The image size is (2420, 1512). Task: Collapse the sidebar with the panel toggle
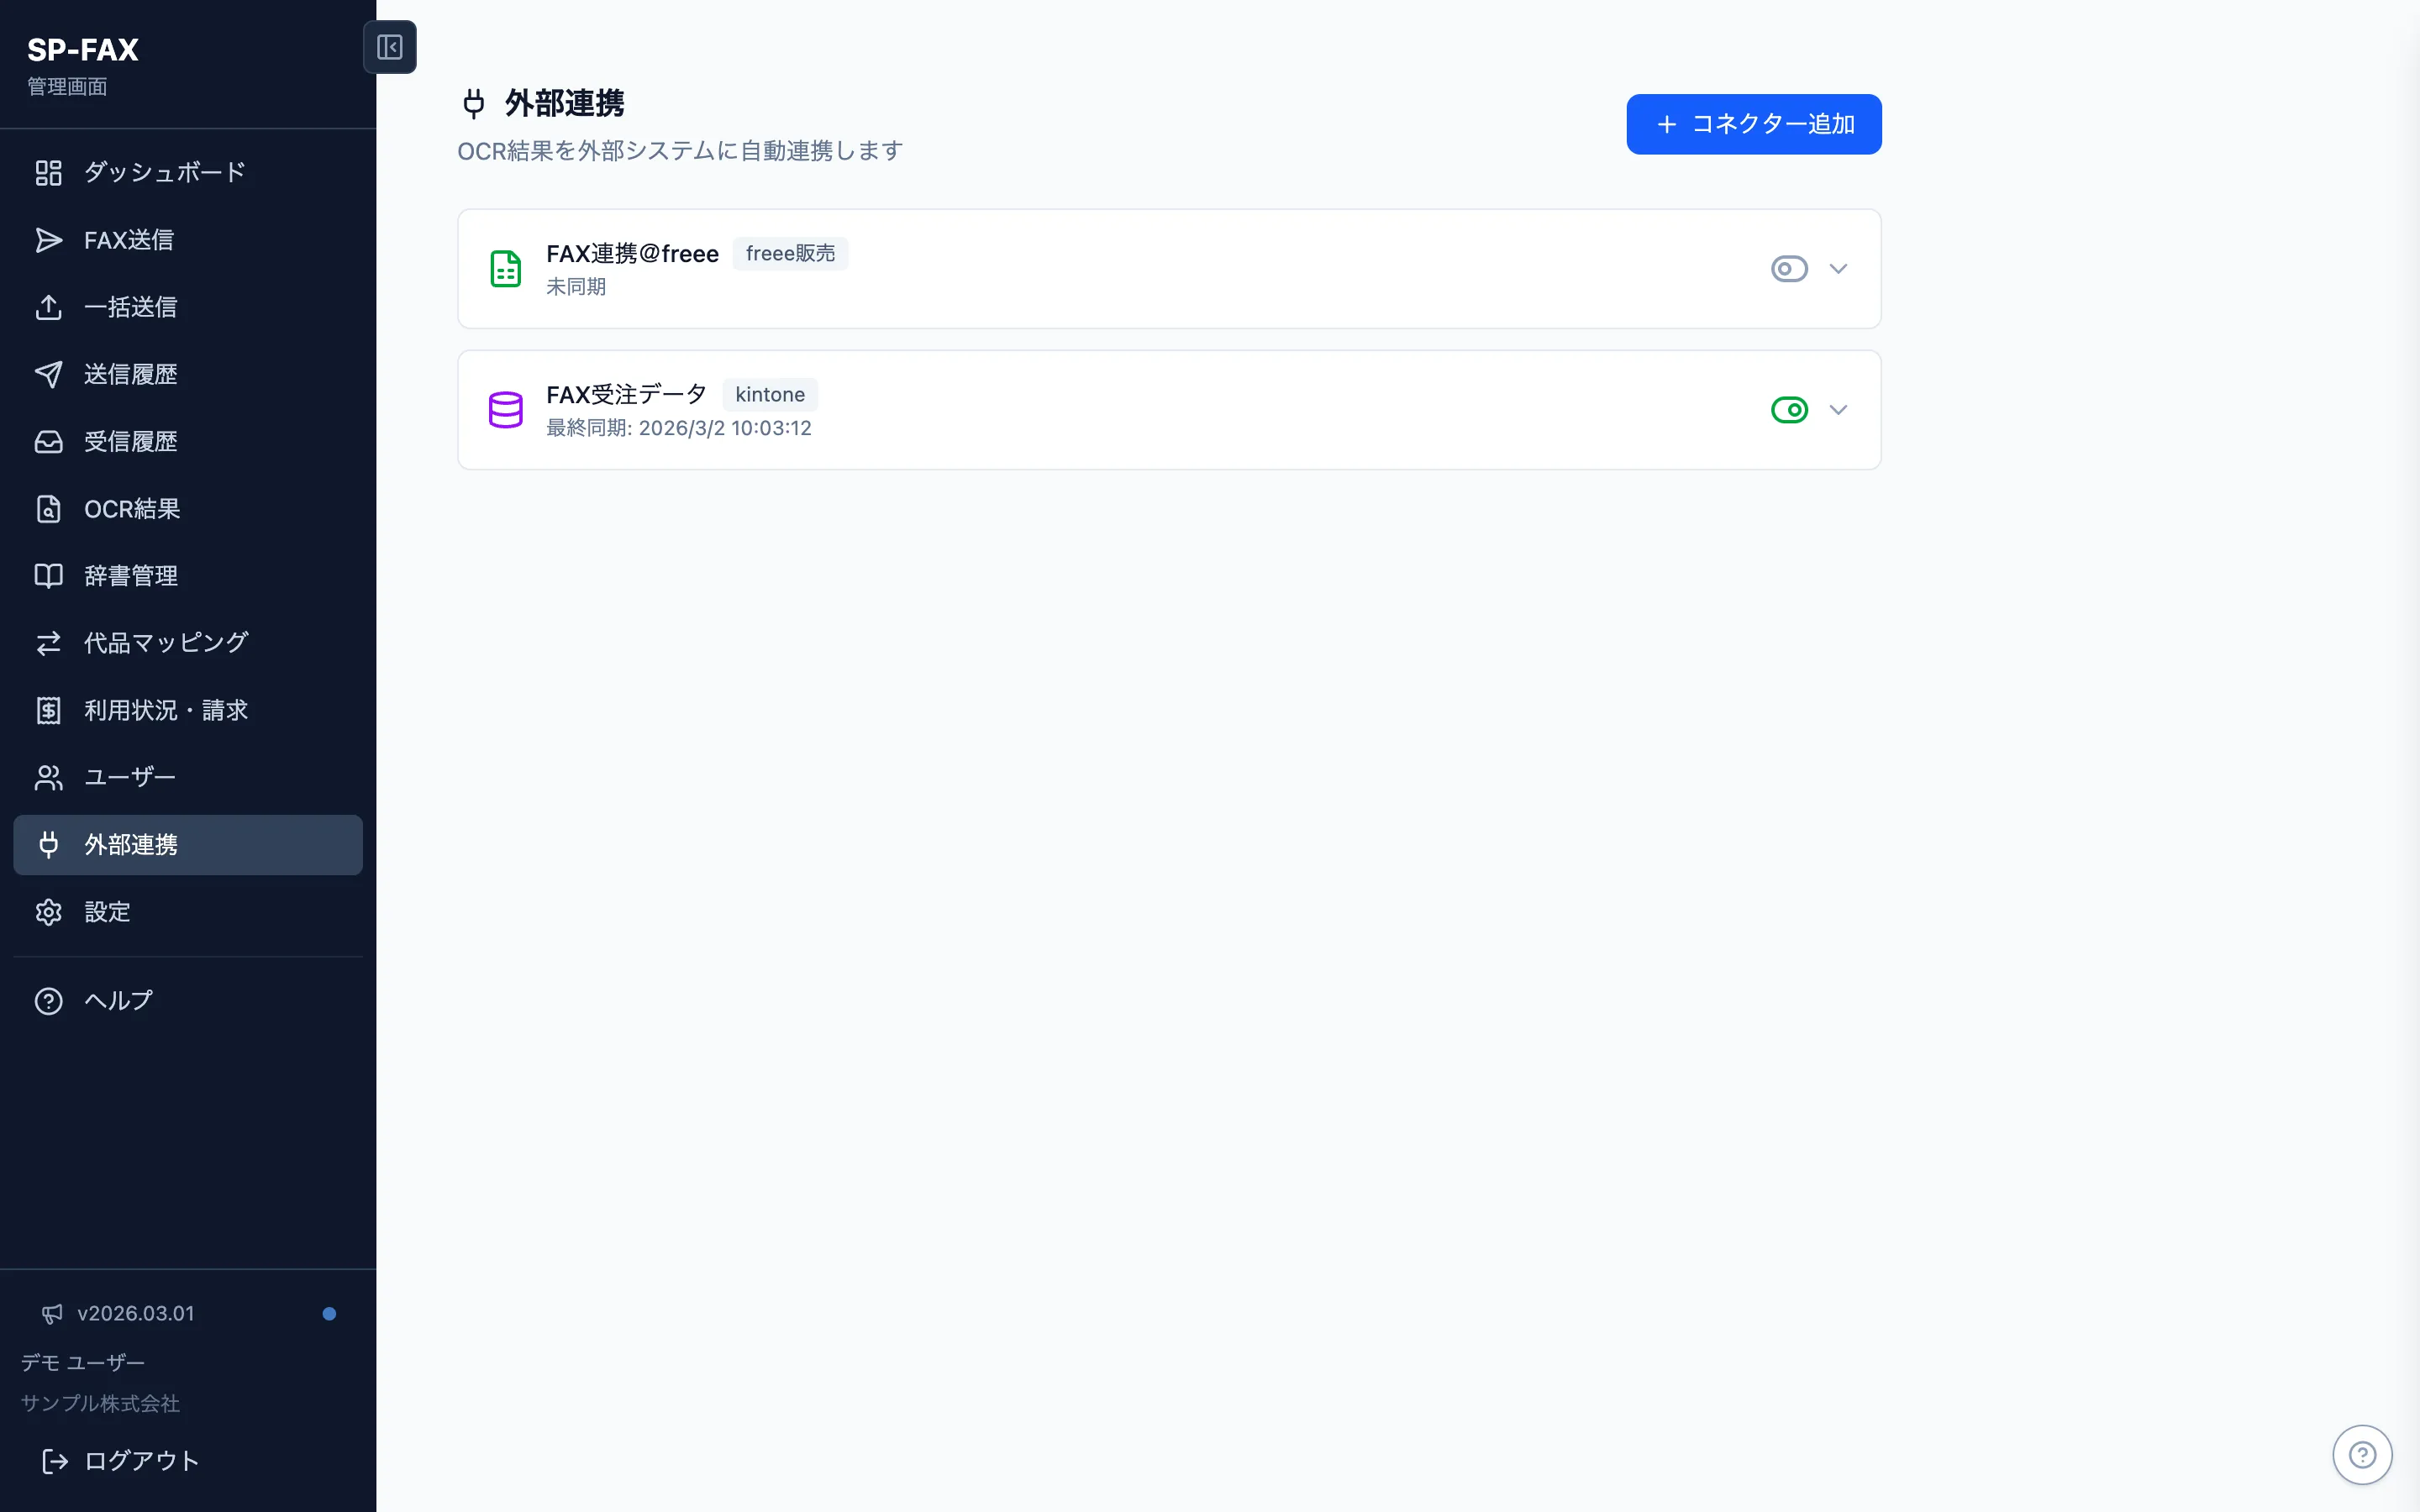(x=390, y=46)
